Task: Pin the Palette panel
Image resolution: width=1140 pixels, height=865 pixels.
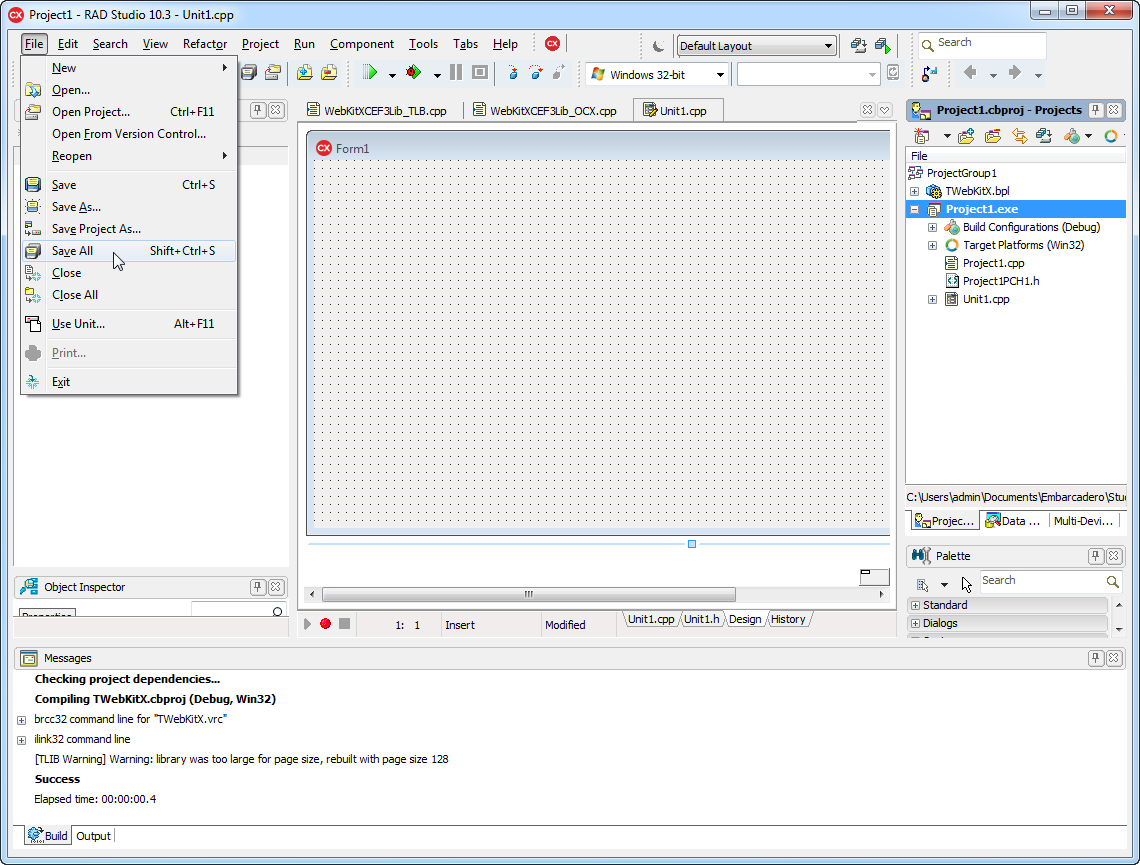Action: [x=1095, y=556]
